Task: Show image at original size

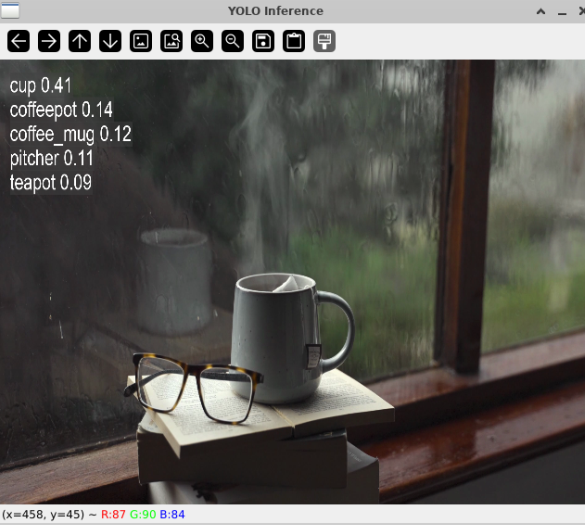Action: click(141, 41)
